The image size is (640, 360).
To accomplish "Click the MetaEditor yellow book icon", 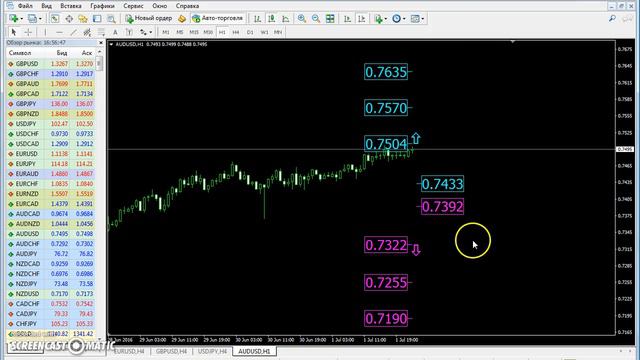I will [182, 18].
